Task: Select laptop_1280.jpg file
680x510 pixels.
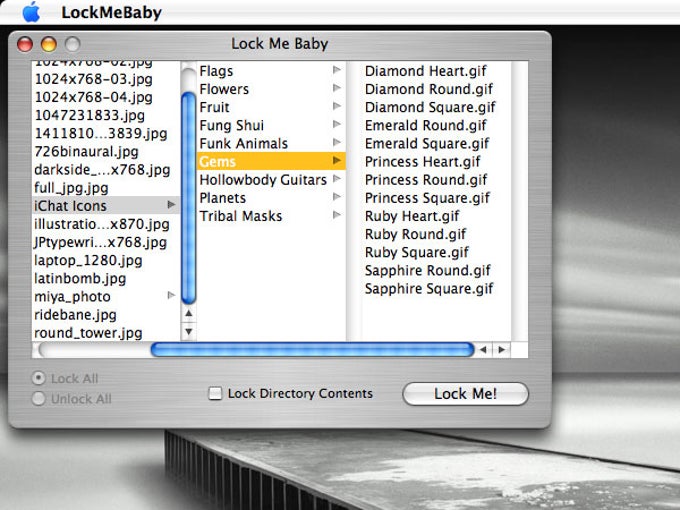Action: (x=88, y=261)
